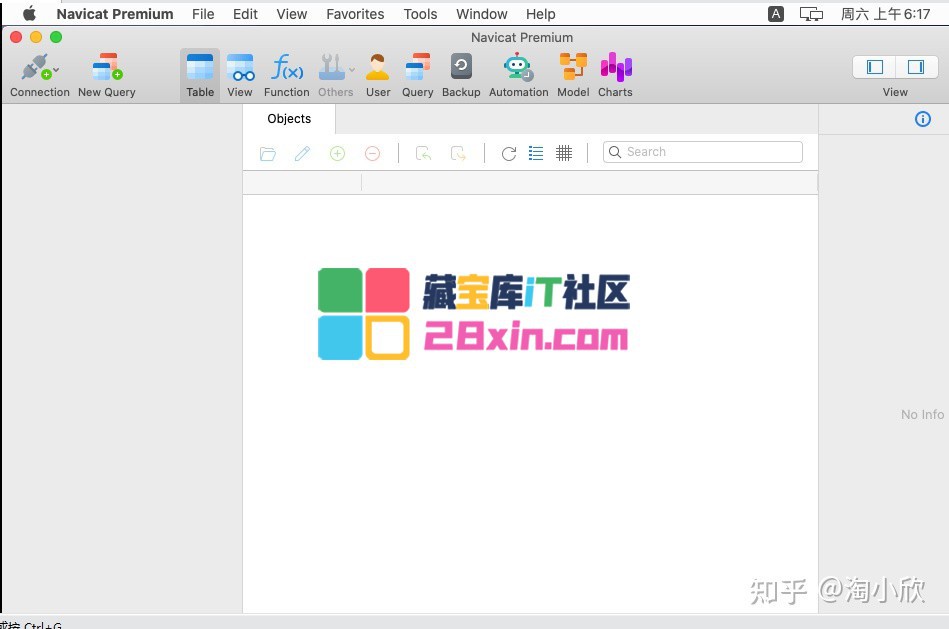This screenshot has height=629, width=949.
Task: Click the first objects list column header
Action: click(x=302, y=182)
